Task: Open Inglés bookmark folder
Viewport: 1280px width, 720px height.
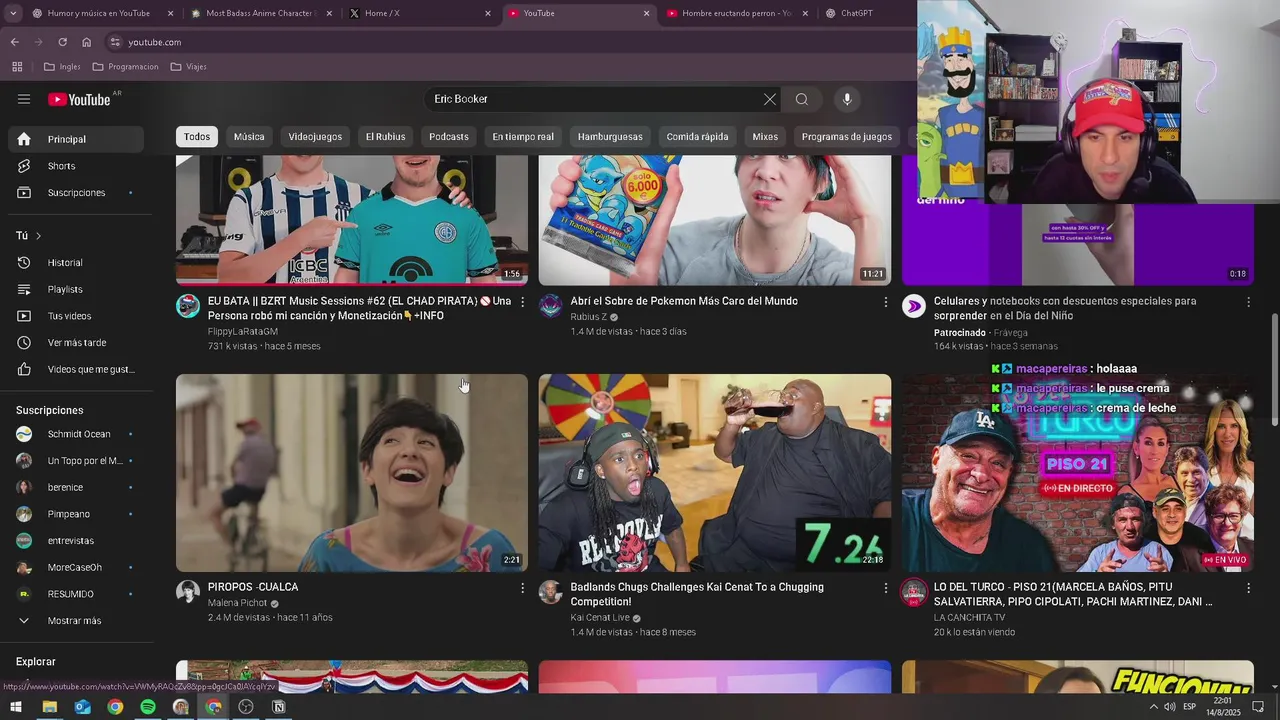Action: point(62,67)
